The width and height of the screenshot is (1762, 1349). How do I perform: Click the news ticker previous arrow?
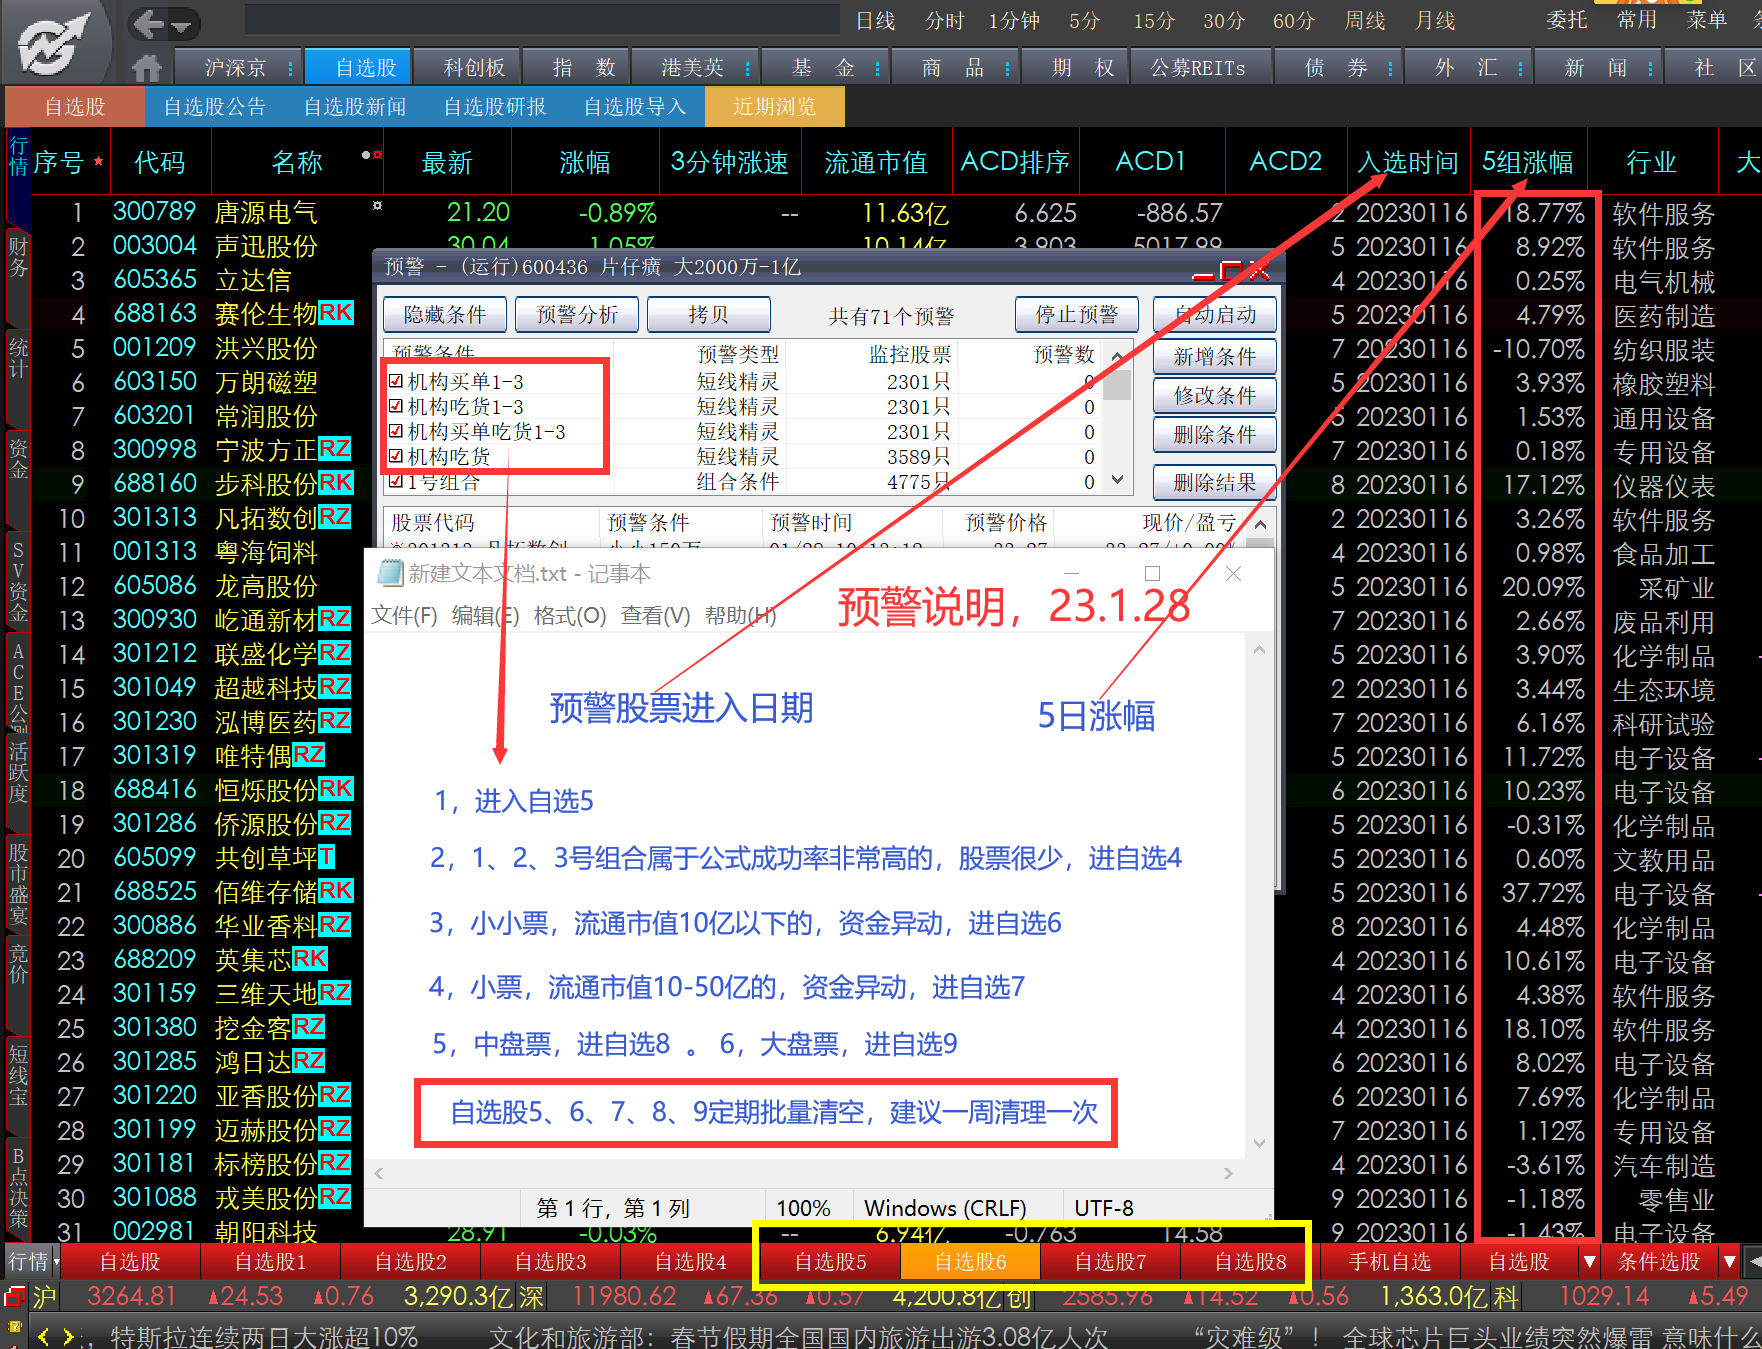(43, 1336)
